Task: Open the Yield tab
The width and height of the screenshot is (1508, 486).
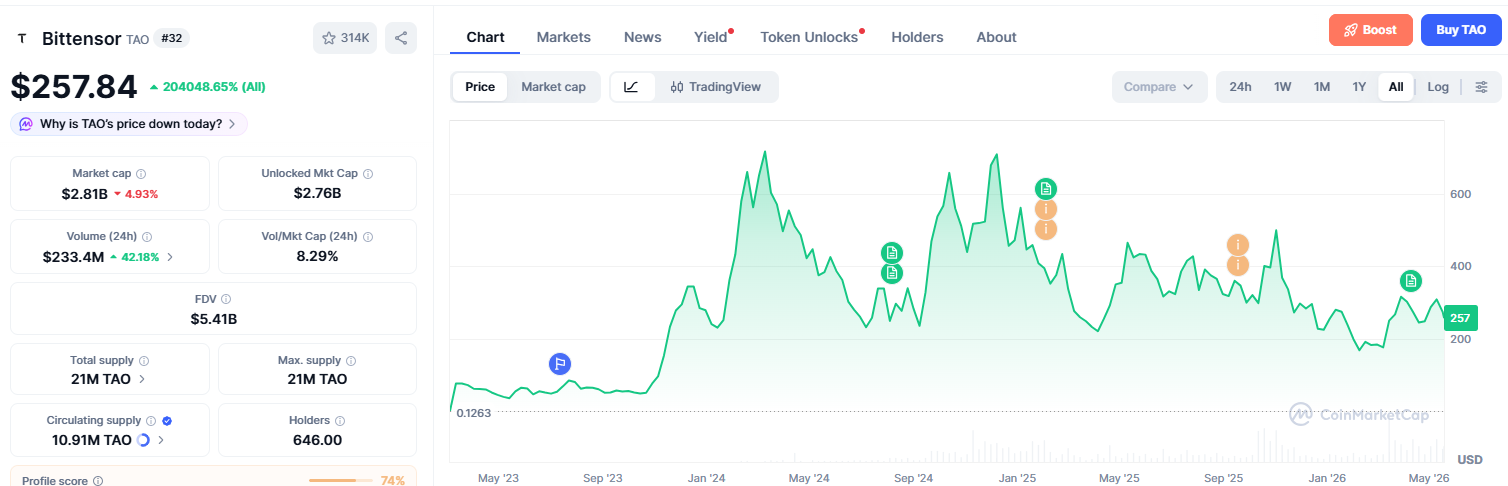Action: point(711,37)
